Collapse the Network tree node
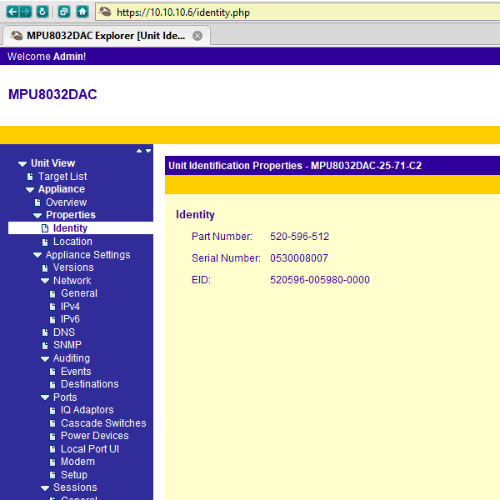 tap(45, 281)
